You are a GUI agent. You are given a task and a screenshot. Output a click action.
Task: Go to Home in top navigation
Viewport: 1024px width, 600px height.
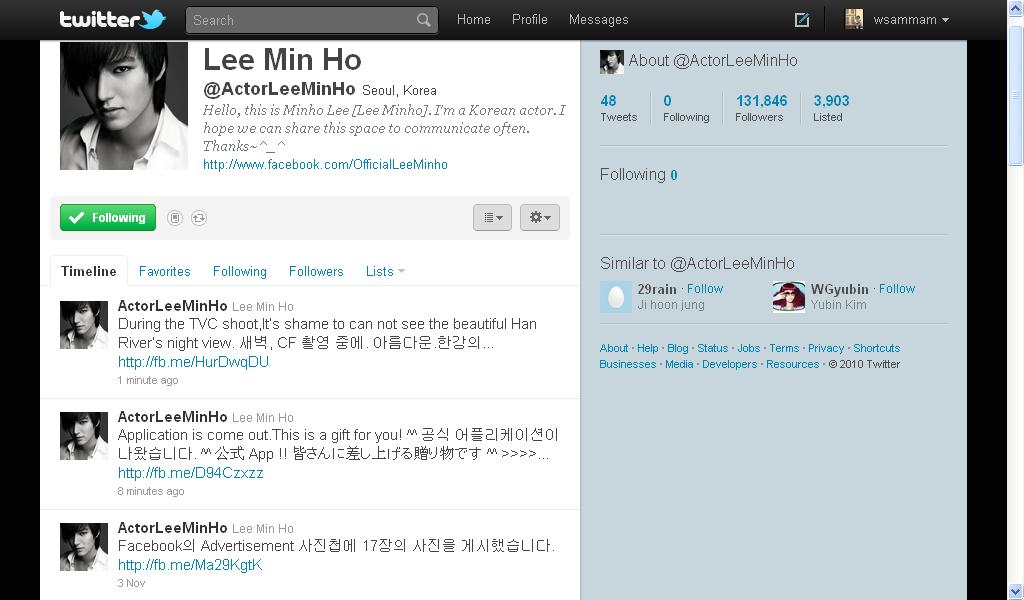coord(473,20)
